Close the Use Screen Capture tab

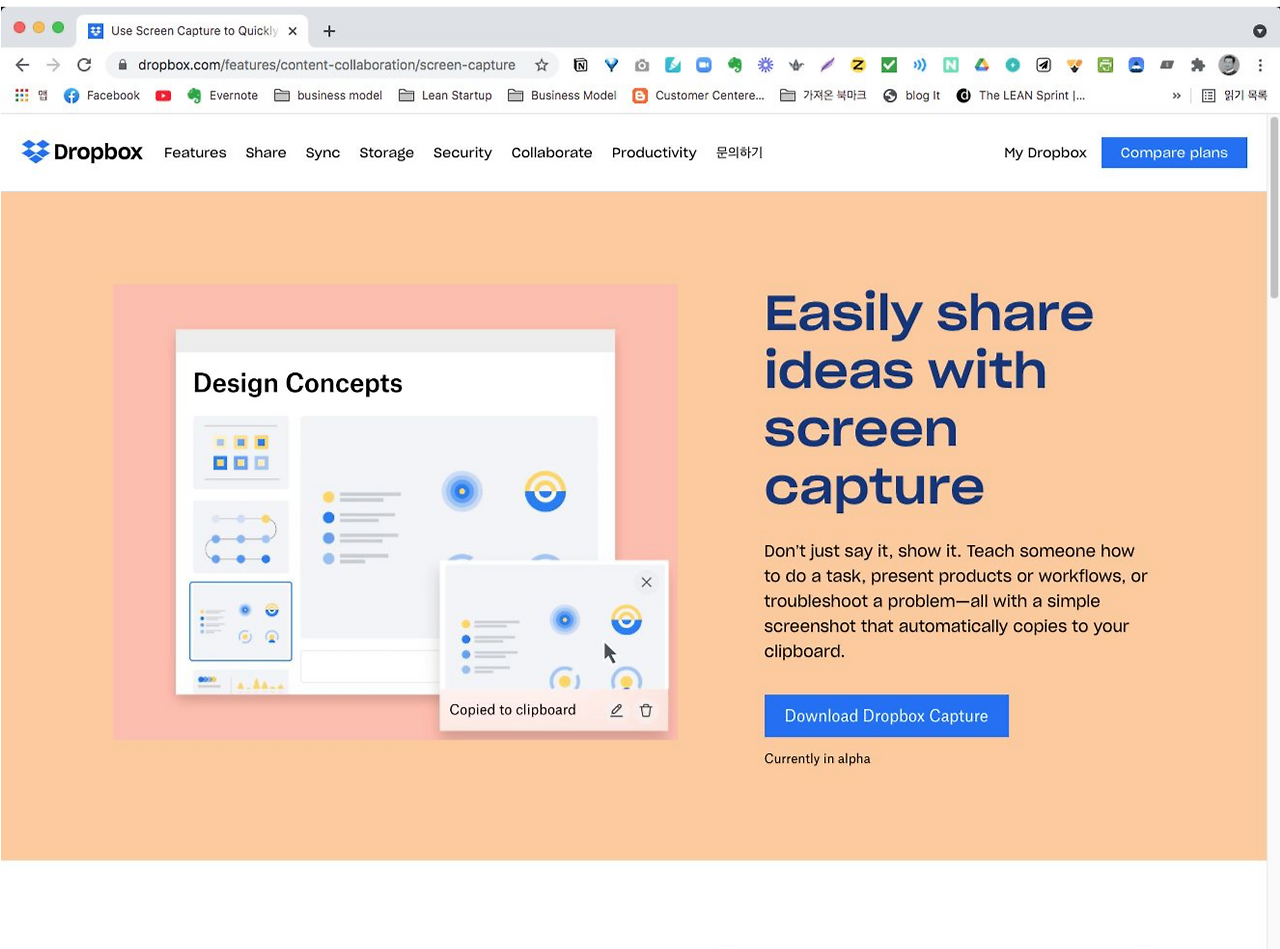292,31
